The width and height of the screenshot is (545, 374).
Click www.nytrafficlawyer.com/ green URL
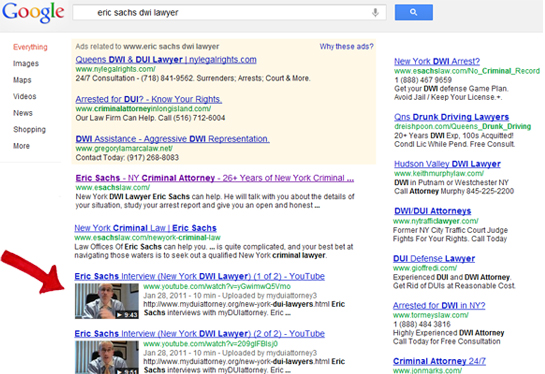(x=436, y=221)
